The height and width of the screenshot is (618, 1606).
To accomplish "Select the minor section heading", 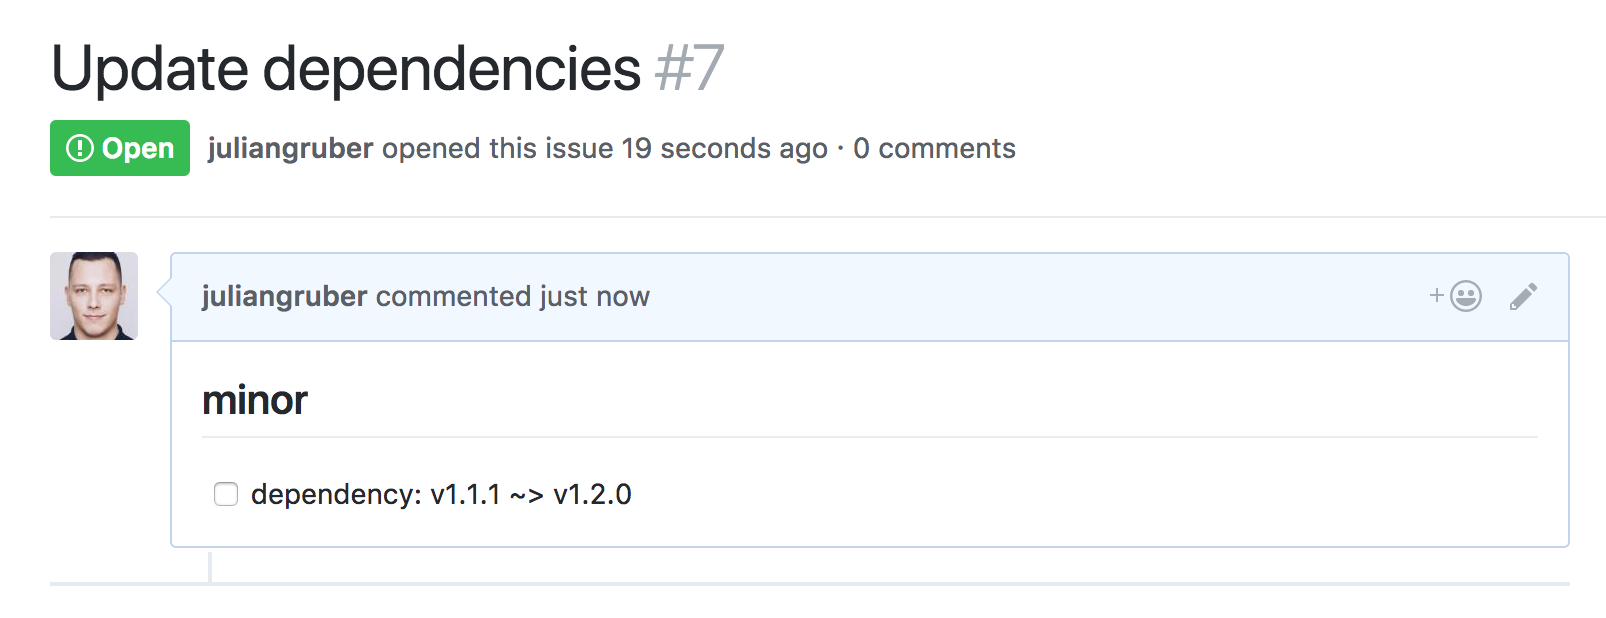I will tap(254, 399).
